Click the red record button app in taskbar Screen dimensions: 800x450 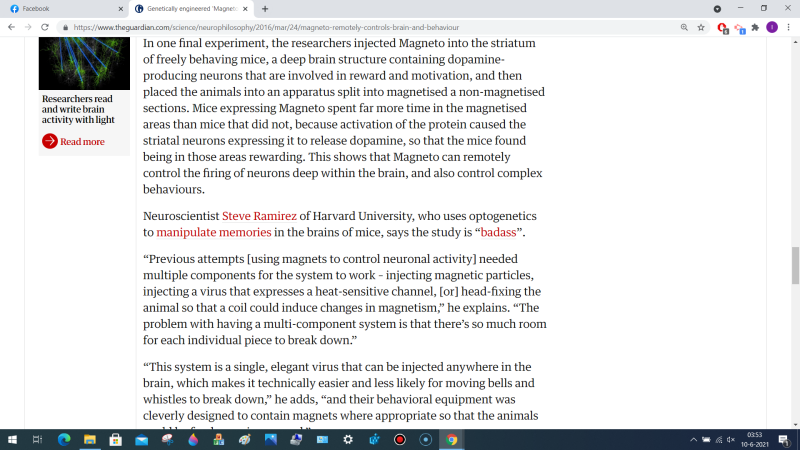[399, 440]
